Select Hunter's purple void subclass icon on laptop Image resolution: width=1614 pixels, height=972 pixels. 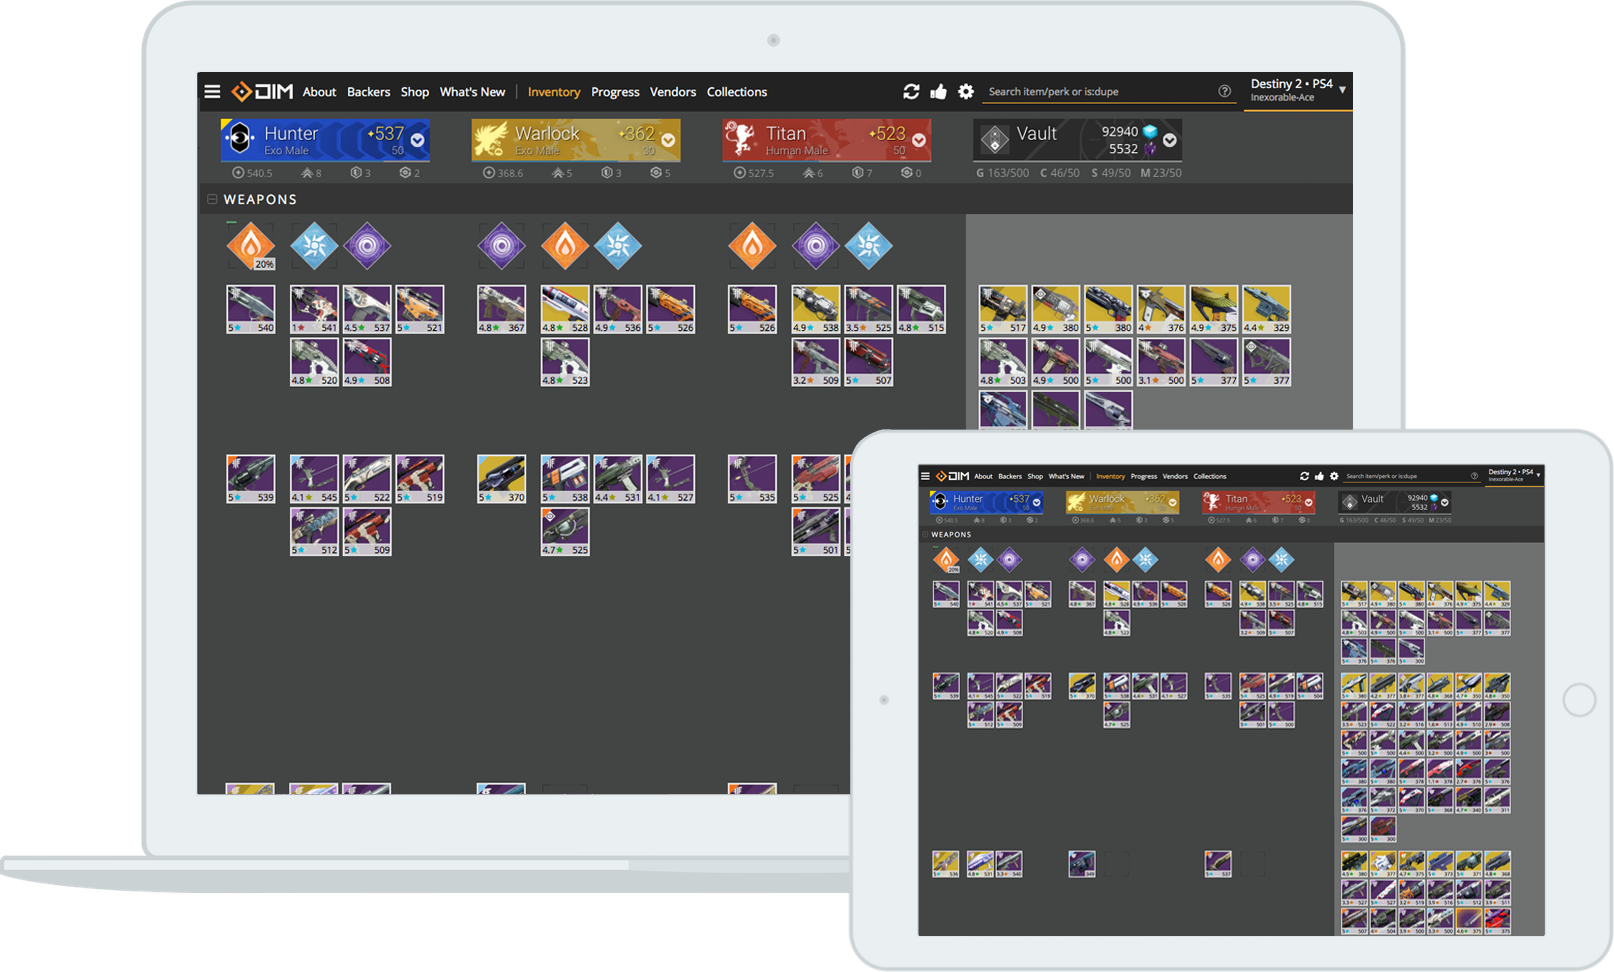[x=367, y=246]
